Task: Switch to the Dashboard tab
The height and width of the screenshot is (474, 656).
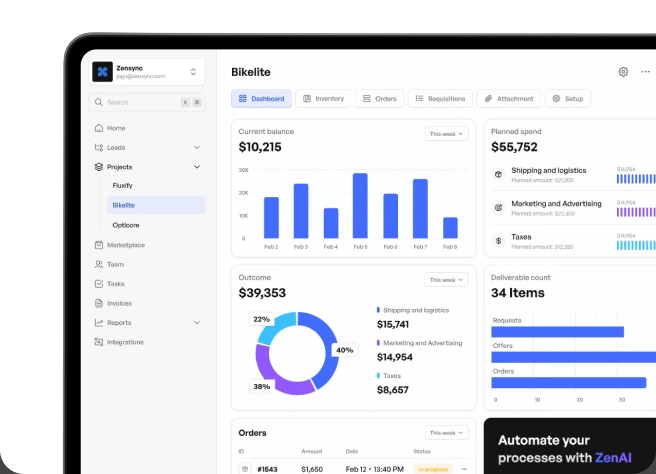Action: click(261, 99)
